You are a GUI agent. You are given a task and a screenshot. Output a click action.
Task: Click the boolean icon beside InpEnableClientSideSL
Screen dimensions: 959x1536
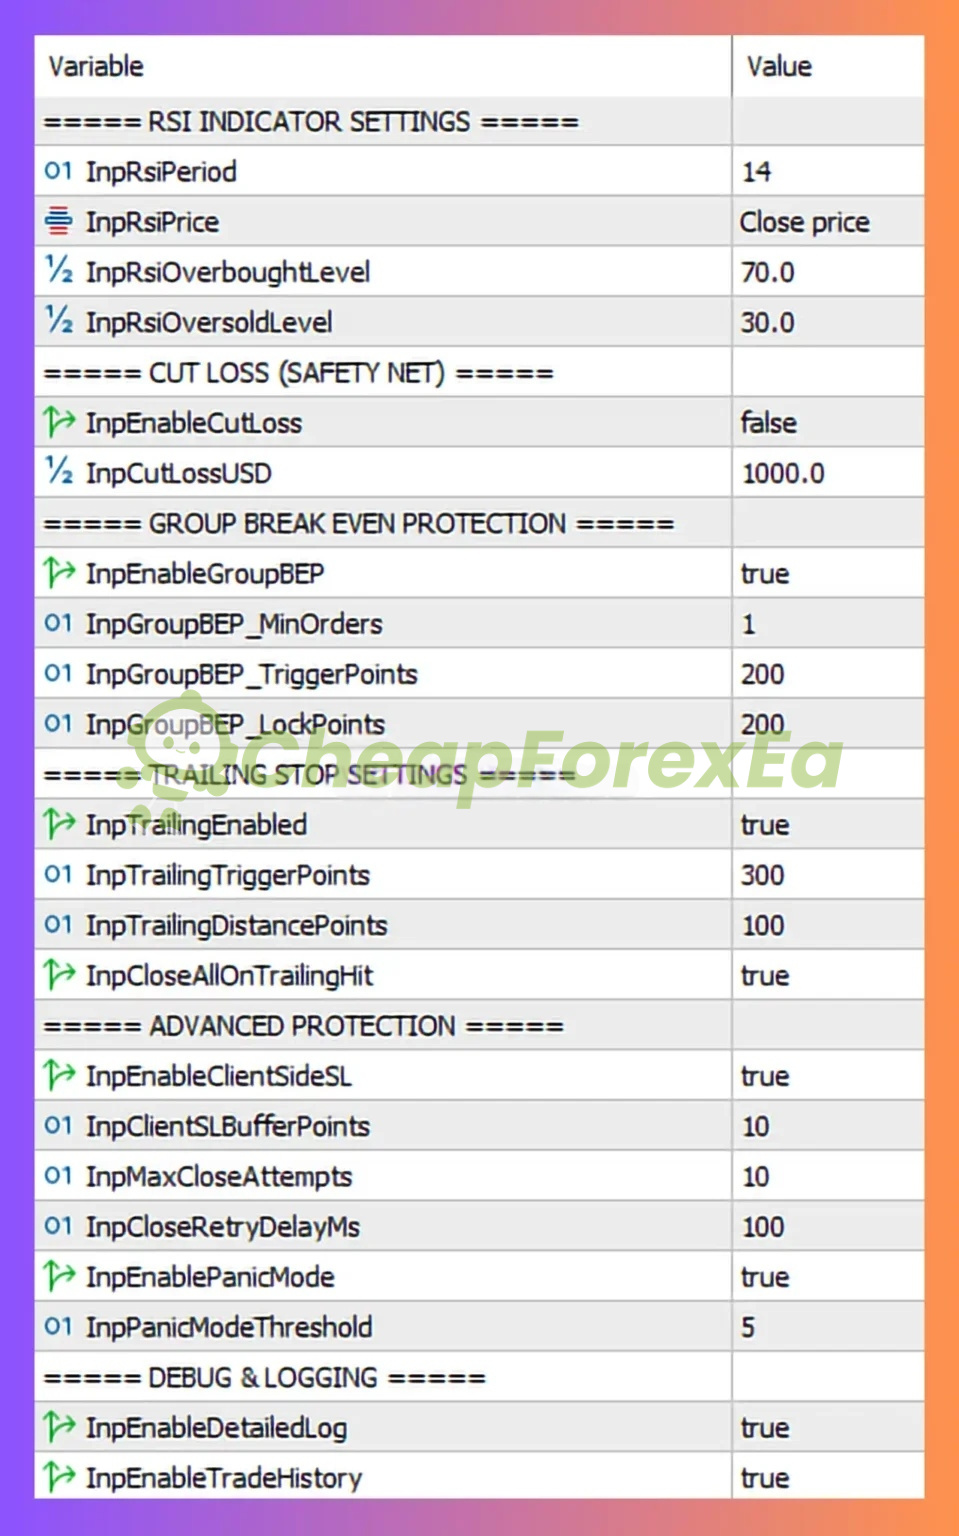pos(58,1075)
